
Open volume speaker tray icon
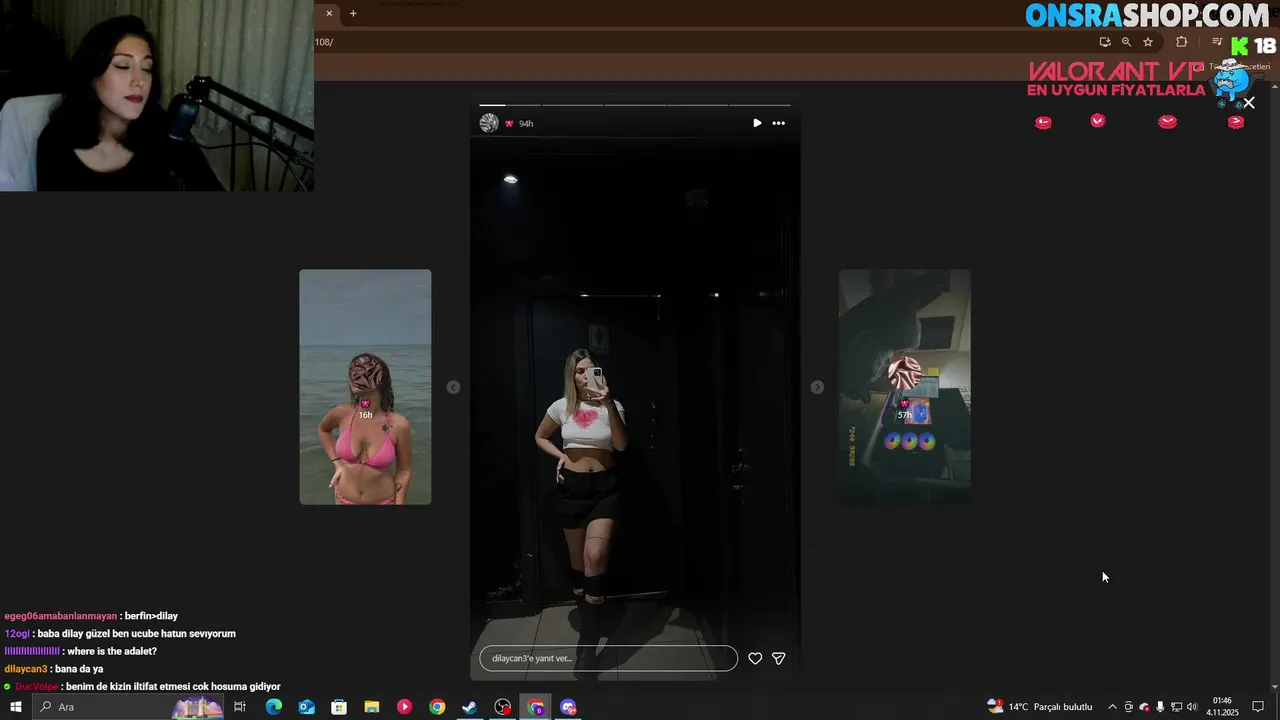tap(1192, 707)
